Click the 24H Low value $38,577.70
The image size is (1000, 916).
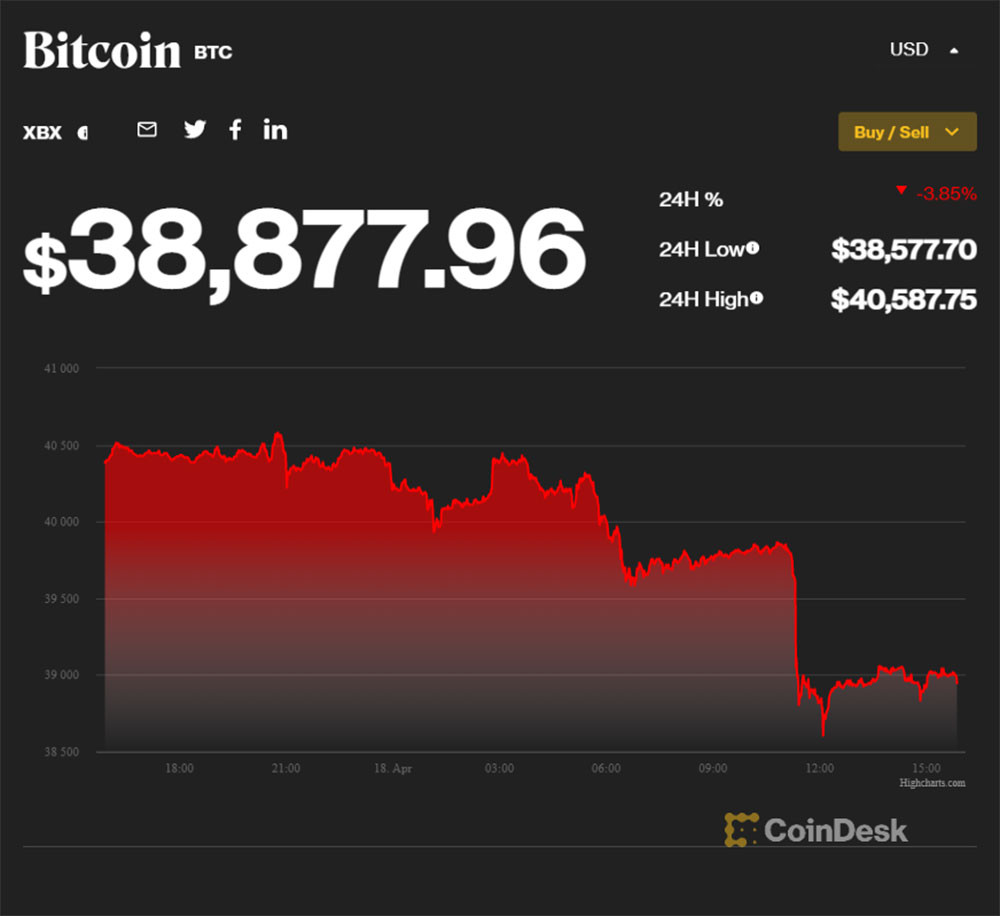coord(903,249)
